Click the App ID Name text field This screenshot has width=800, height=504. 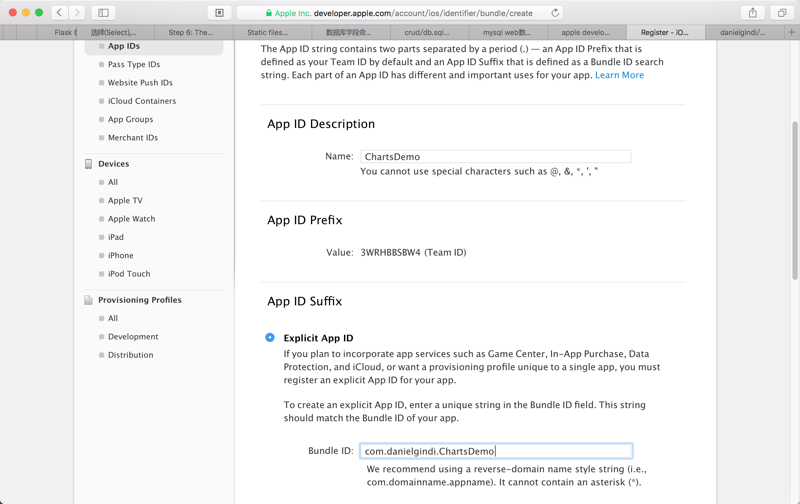496,157
